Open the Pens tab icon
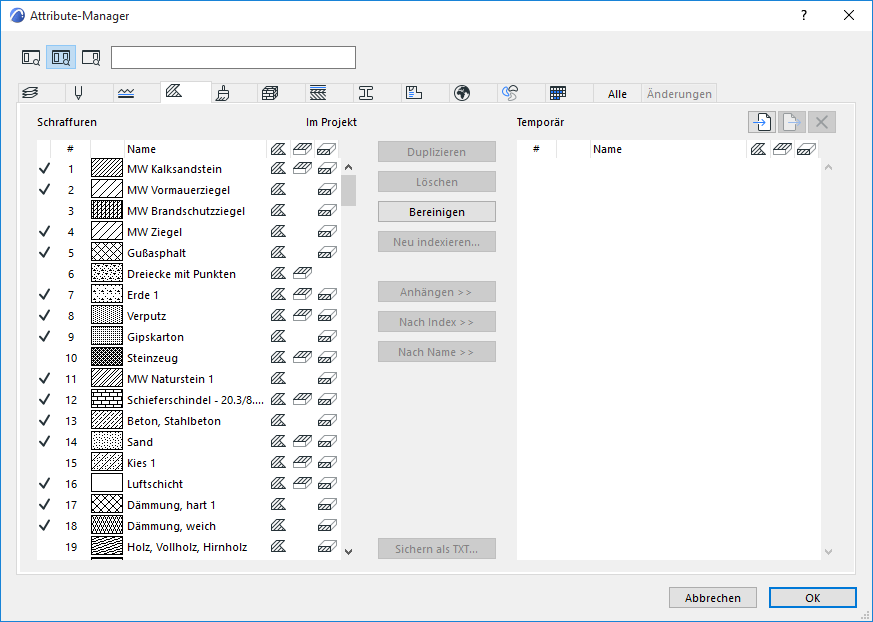Viewport: 873px width, 622px height. pos(78,93)
